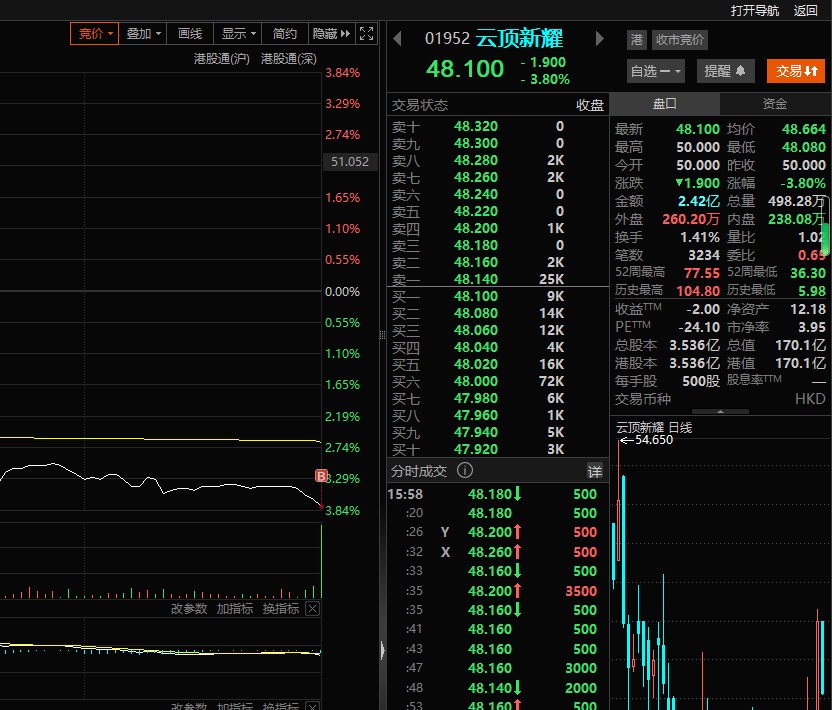The height and width of the screenshot is (710, 832).
Task: Click the 51.052 price label on axis
Action: click(350, 161)
